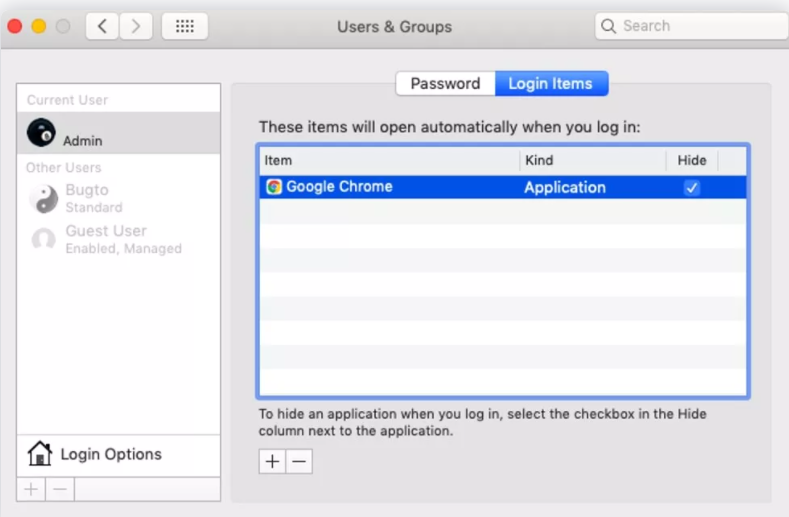This screenshot has width=789, height=517.
Task: Click the search magnifier icon
Action: point(608,26)
